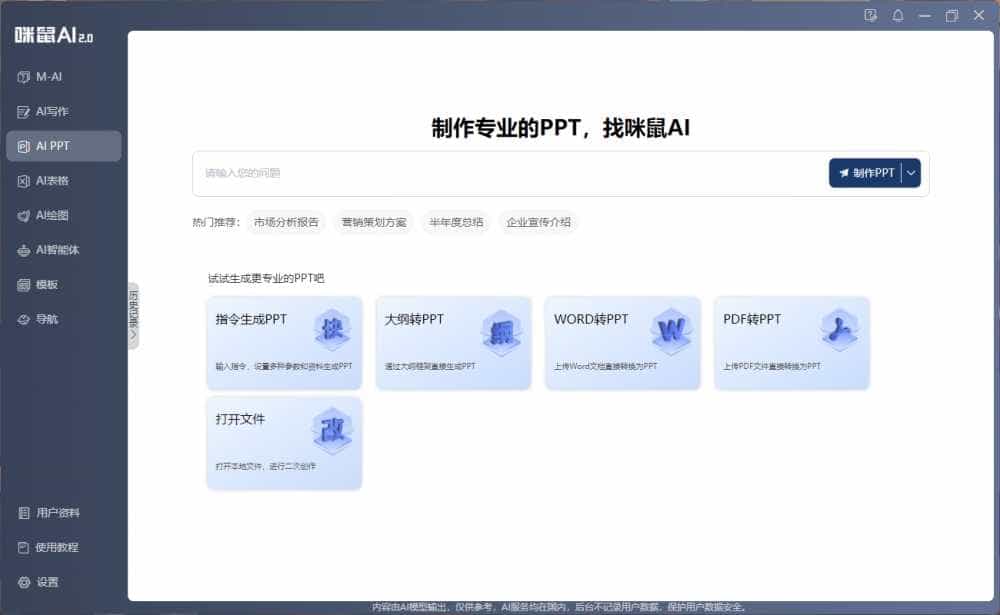Screen dimensions: 1000x615
Task: Open the 导航 navigation section
Action: click(44, 318)
